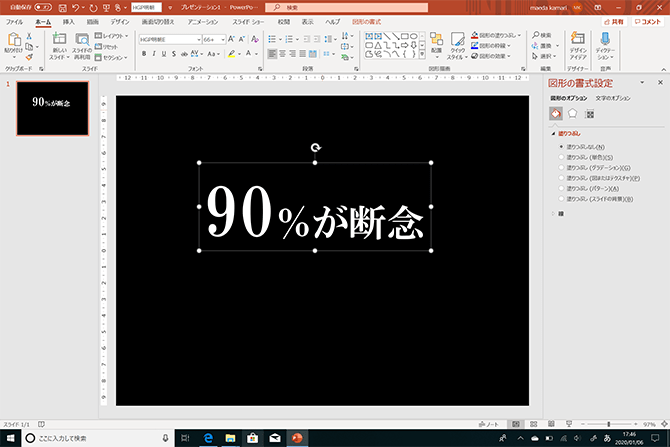Open the Shape Outline (図形の枠線) dropdown
The width and height of the screenshot is (670, 447).
click(x=491, y=45)
